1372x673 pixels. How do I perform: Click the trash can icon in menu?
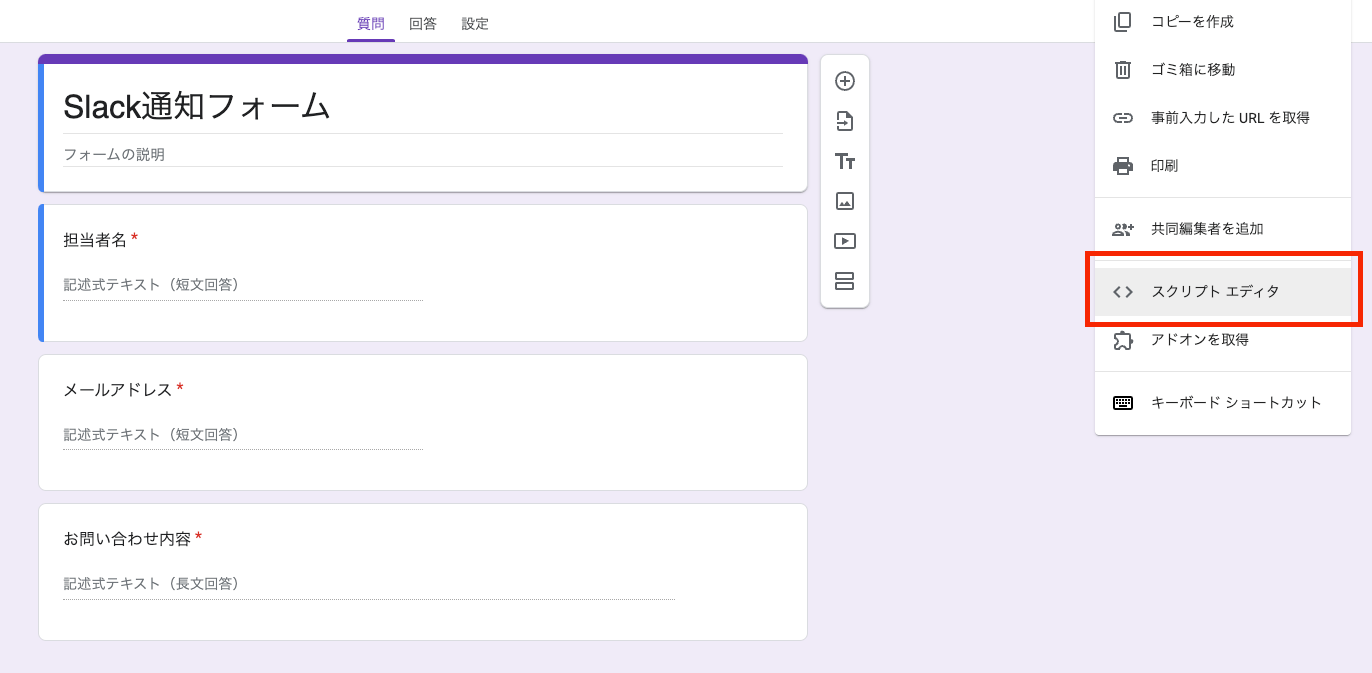pos(1123,69)
